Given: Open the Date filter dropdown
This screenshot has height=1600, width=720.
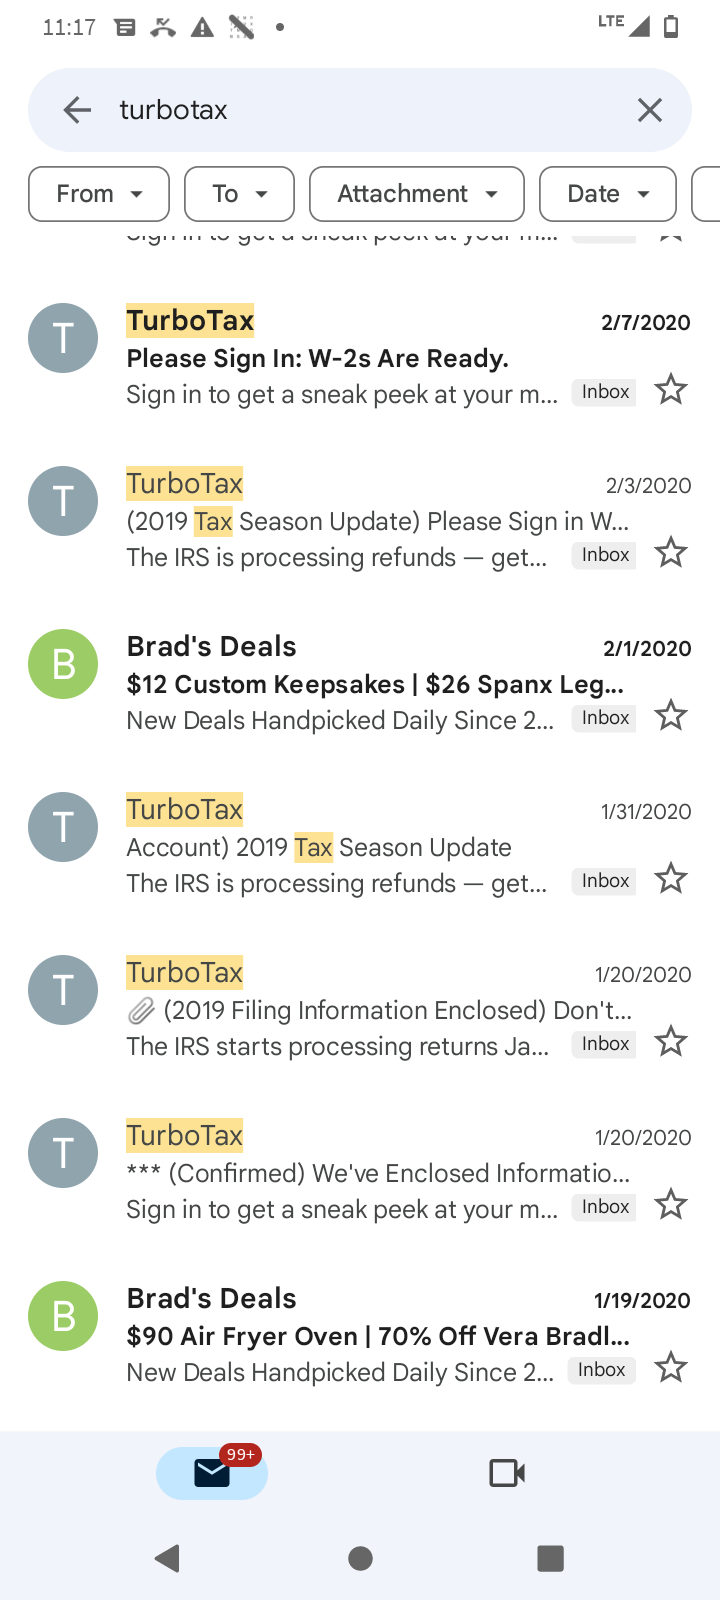Looking at the screenshot, I should tap(607, 194).
